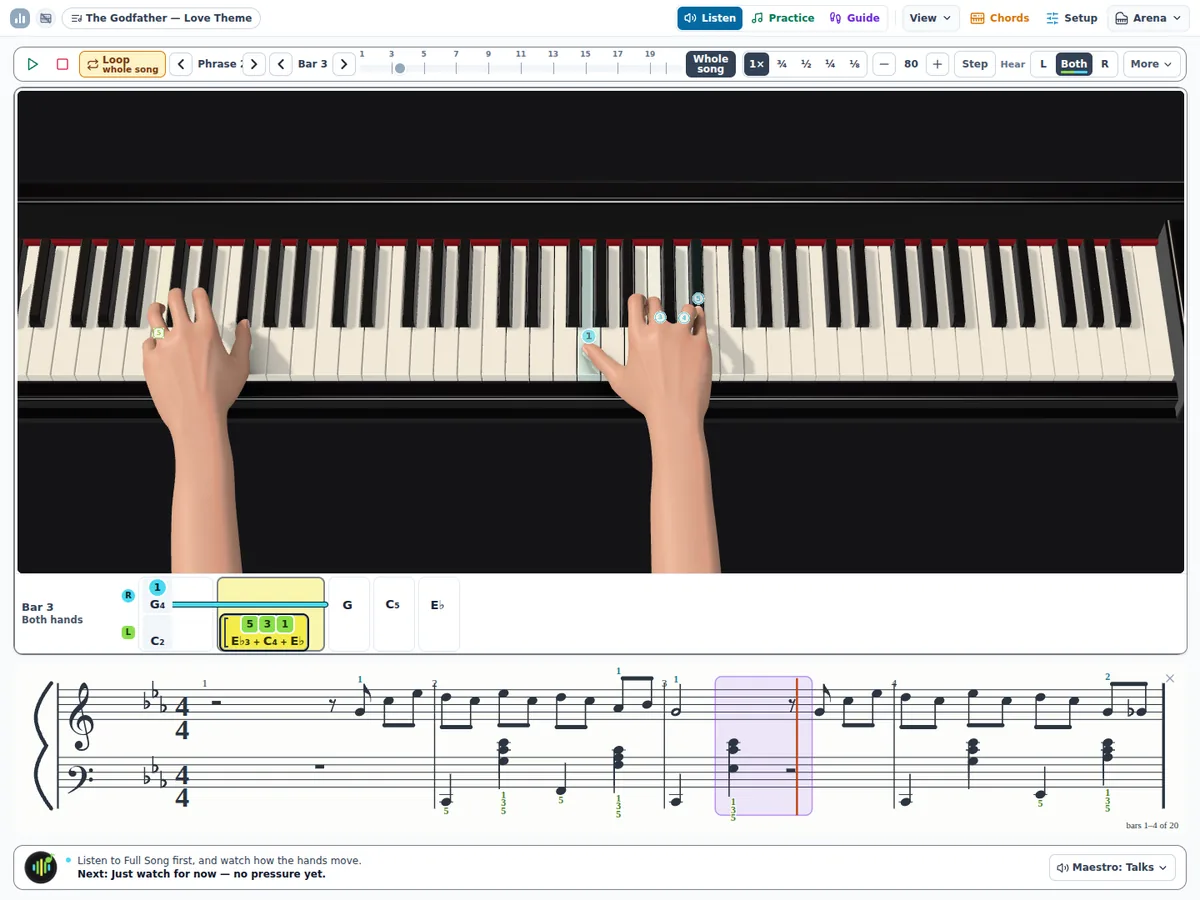
Task: Select the Whole song button
Action: point(710,64)
